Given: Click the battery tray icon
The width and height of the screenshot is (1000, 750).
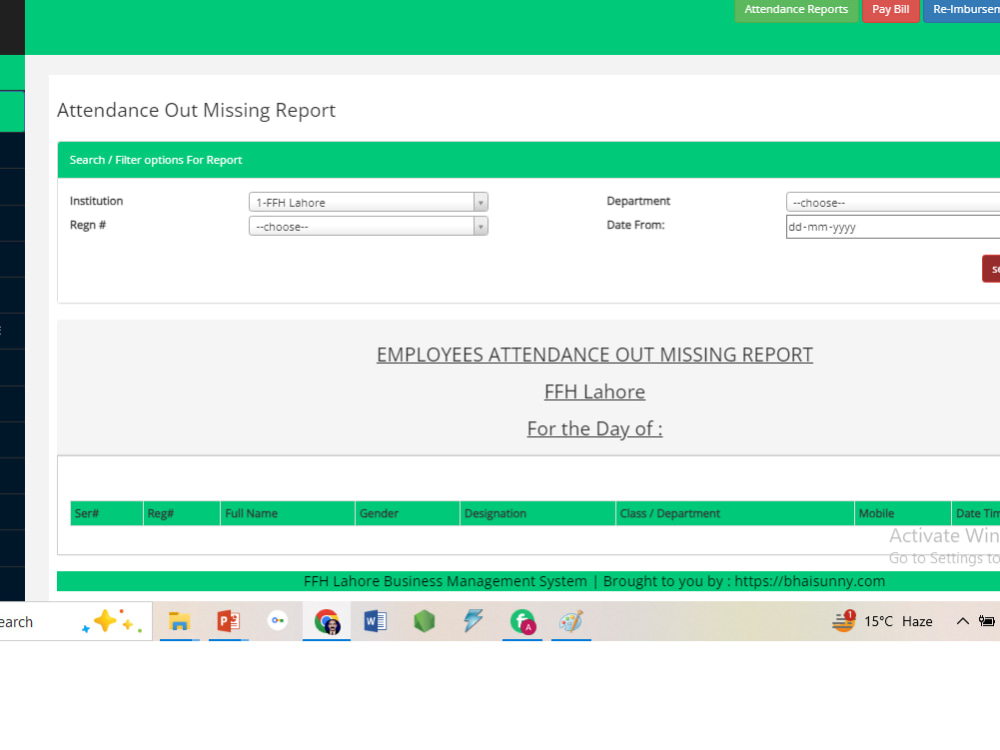Looking at the screenshot, I should [987, 621].
